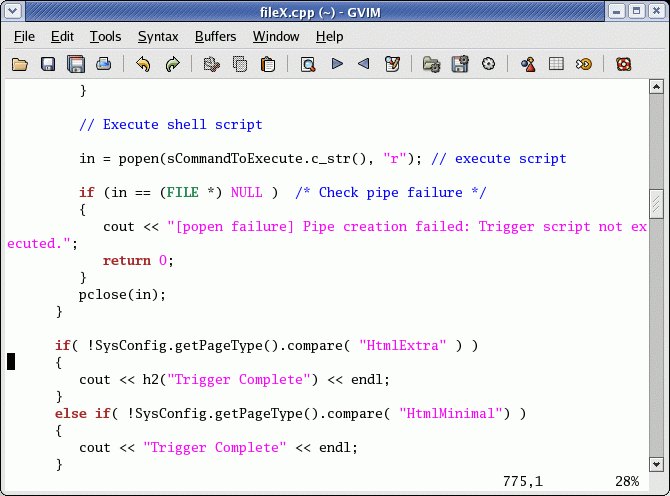The image size is (670, 496).
Task: Click the "HtmlExtra" string literal
Action: (403, 346)
